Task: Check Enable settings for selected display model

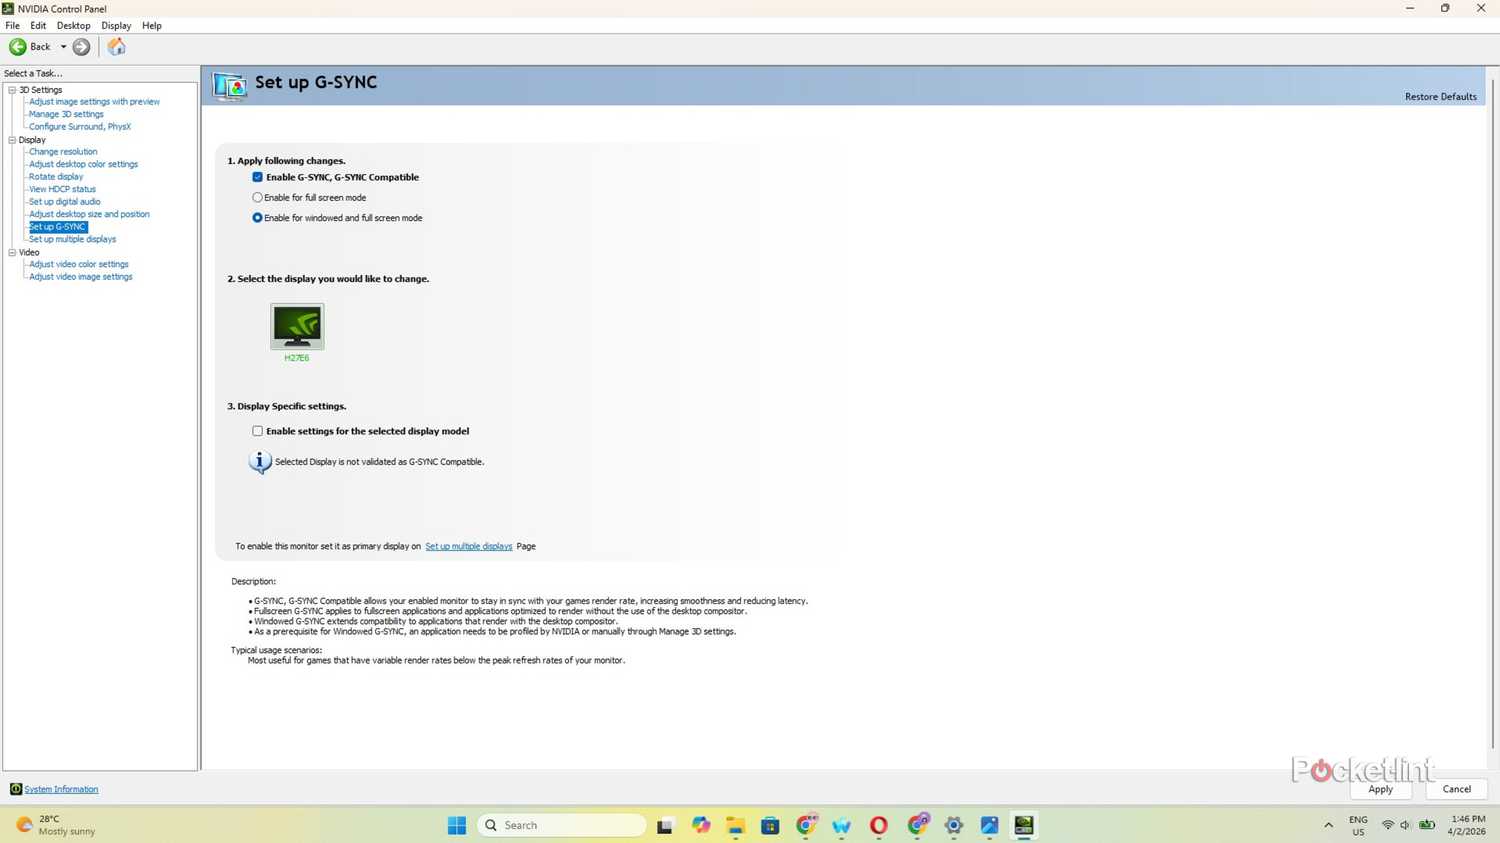Action: point(258,431)
